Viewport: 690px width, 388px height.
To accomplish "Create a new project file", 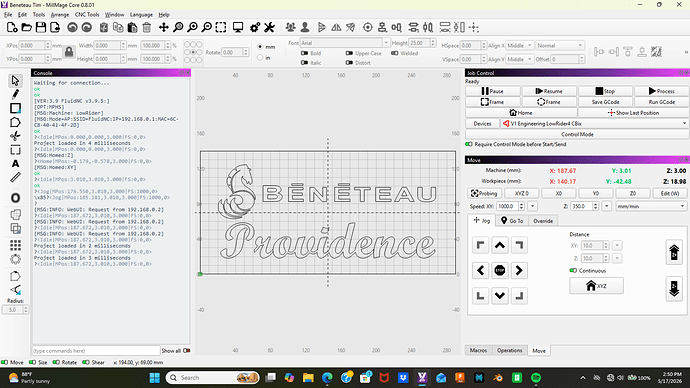I will point(12,27).
